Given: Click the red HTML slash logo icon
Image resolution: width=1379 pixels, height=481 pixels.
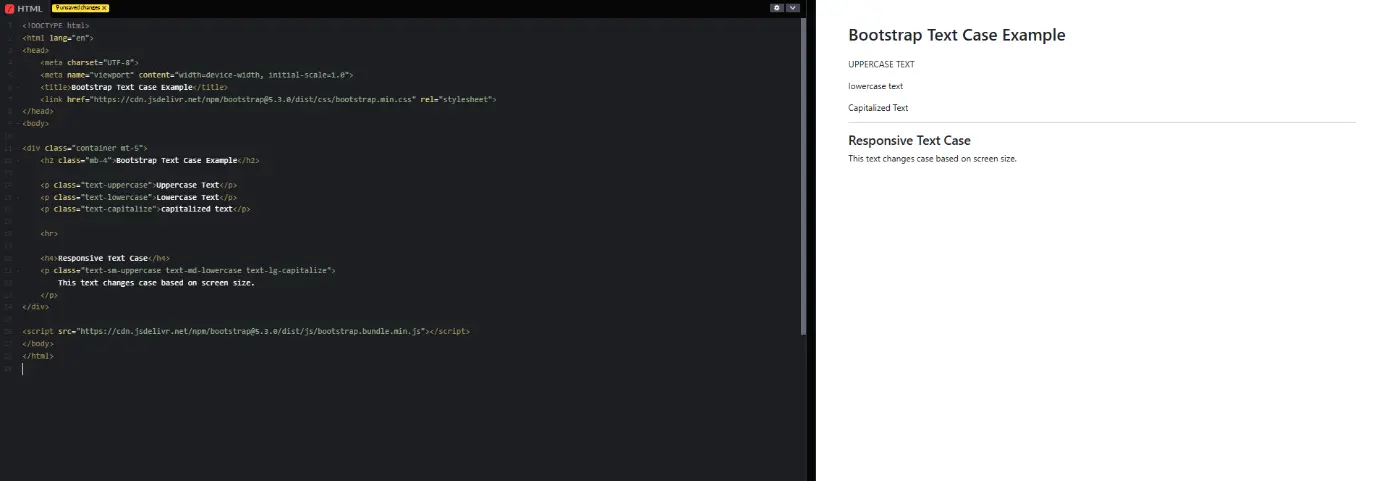Looking at the screenshot, I should [9, 8].
